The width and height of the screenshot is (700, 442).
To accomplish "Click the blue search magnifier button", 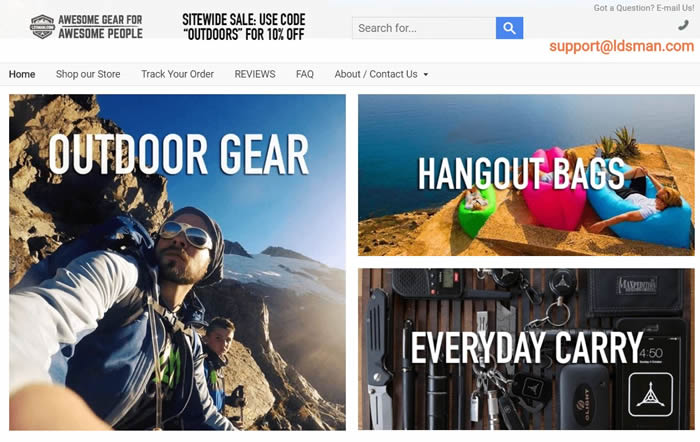I will click(x=509, y=28).
